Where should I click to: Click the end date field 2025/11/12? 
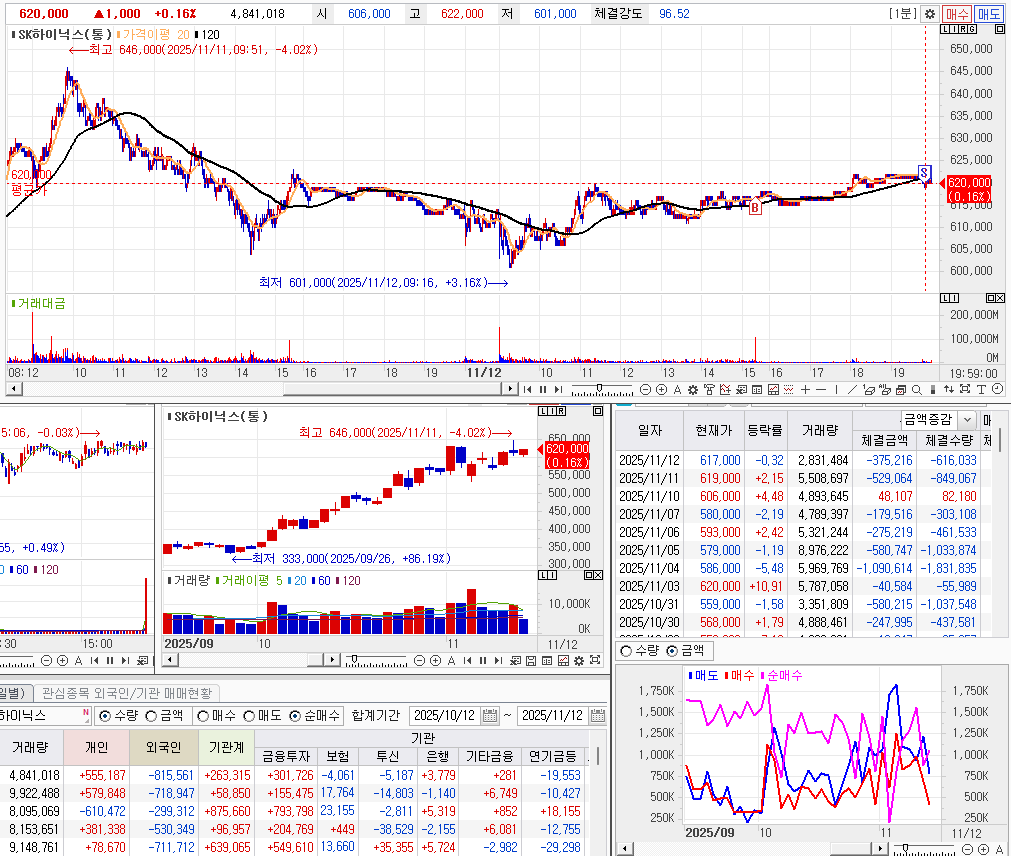pos(553,715)
